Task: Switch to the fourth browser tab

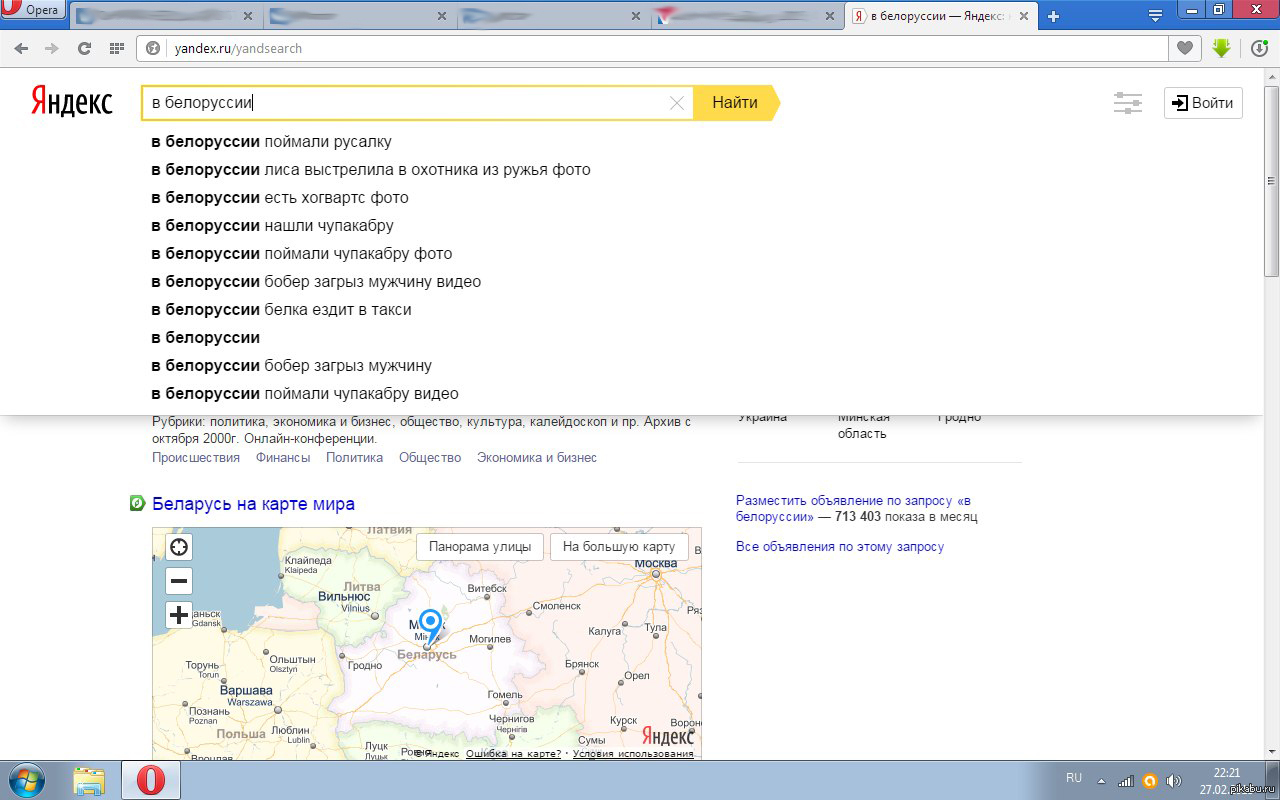Action: click(745, 16)
